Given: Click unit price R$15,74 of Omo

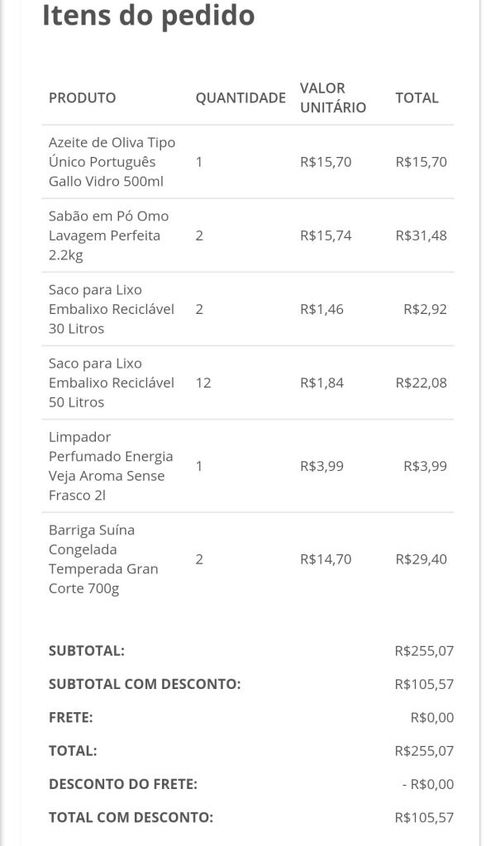Looking at the screenshot, I should [x=326, y=235].
